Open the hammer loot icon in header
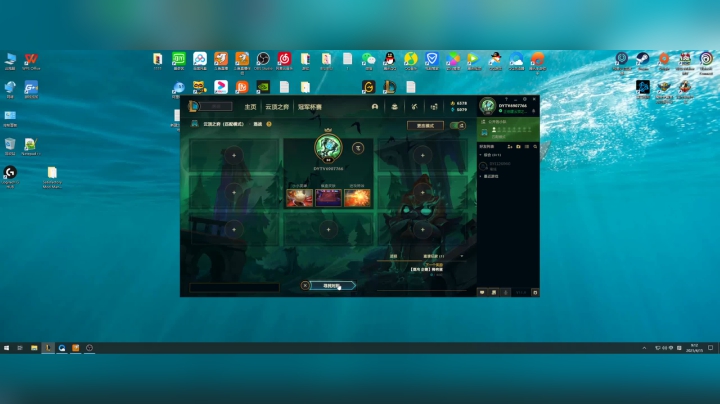The image size is (720, 404). 414,107
